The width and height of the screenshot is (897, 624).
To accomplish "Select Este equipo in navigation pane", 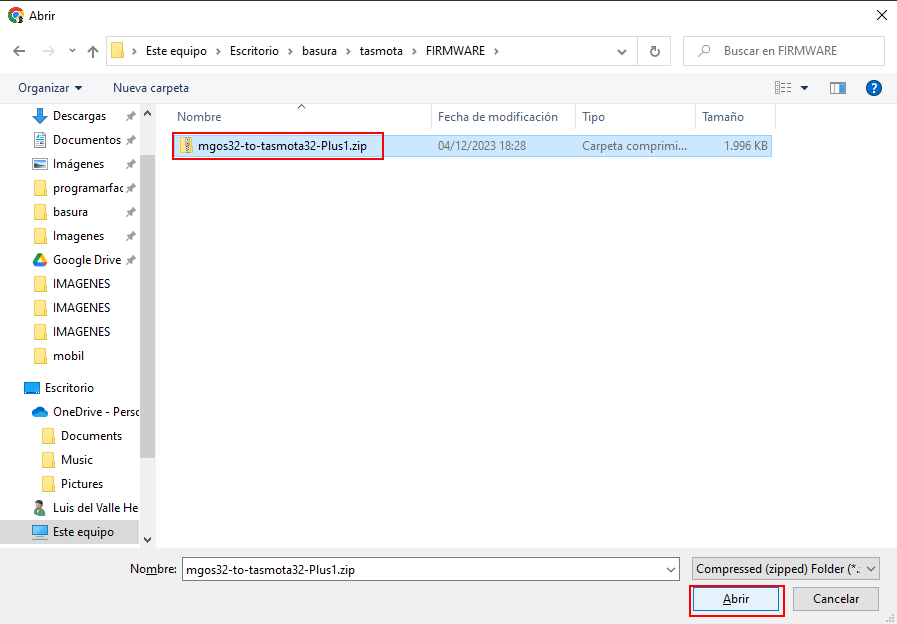I will [83, 532].
